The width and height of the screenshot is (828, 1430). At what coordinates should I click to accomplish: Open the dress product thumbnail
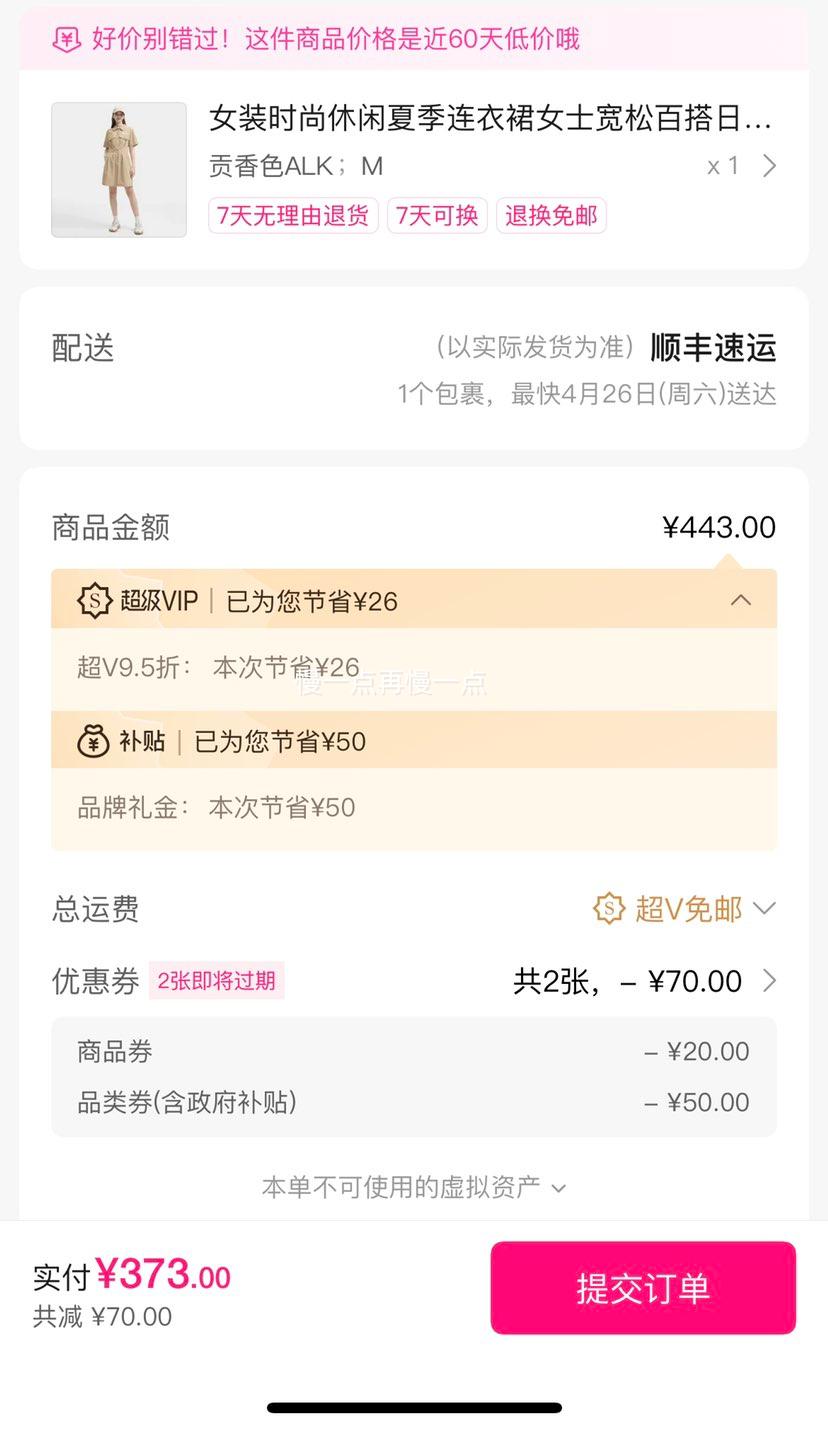[119, 169]
